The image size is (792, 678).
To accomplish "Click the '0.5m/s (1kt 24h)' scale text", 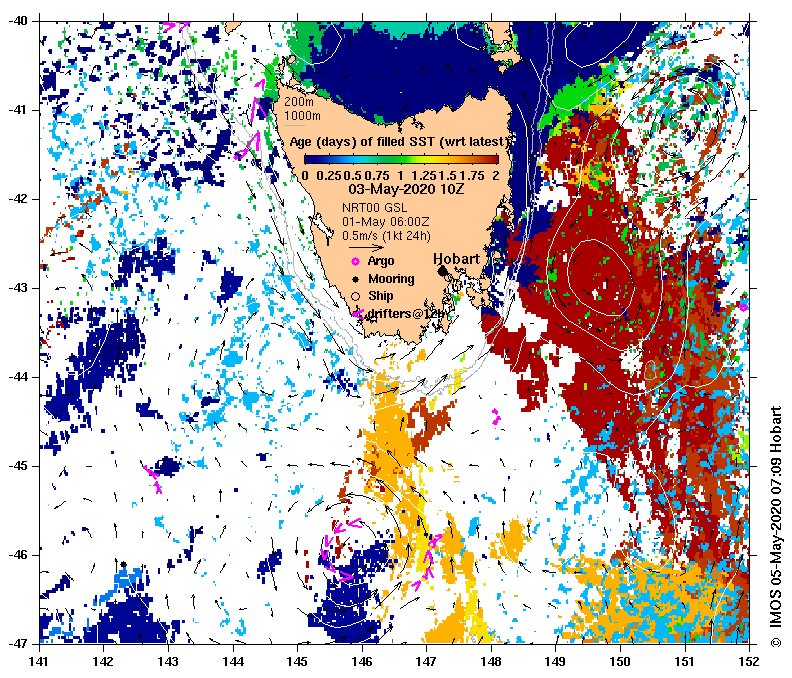I will coord(386,236).
